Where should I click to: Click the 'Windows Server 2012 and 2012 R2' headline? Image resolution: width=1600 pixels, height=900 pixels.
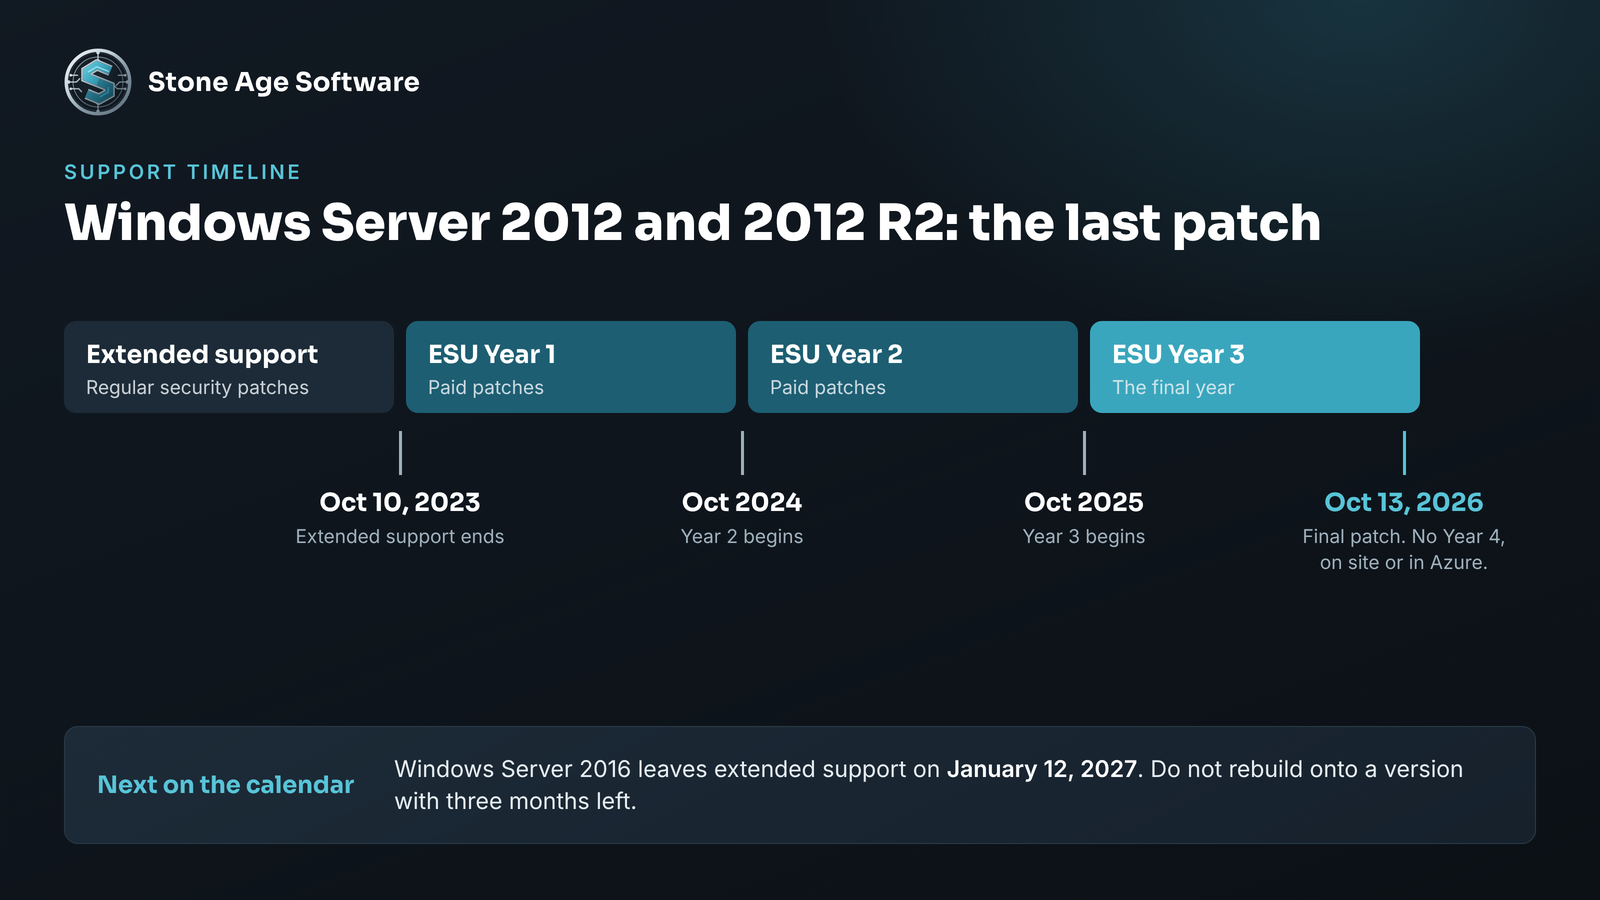[692, 222]
